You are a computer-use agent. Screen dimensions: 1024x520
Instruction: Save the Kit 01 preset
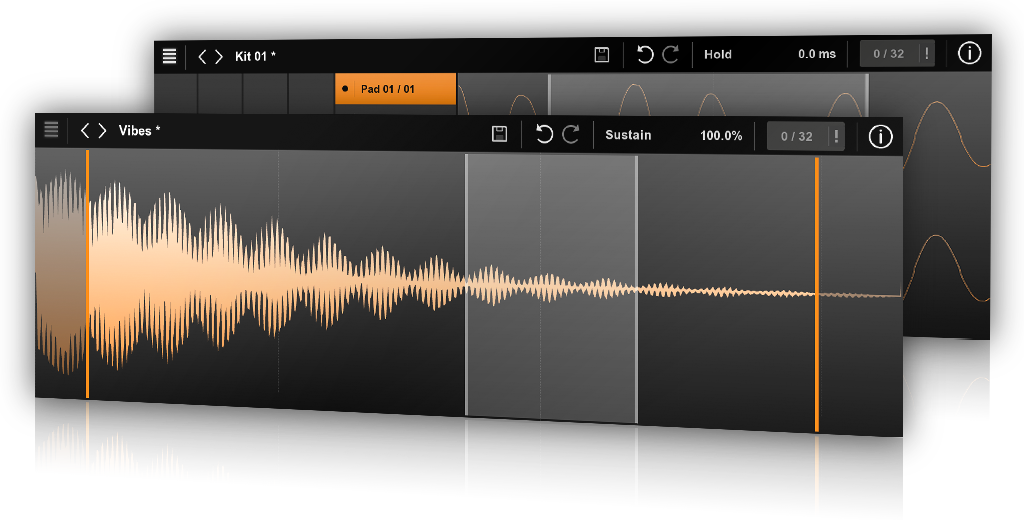[x=602, y=55]
